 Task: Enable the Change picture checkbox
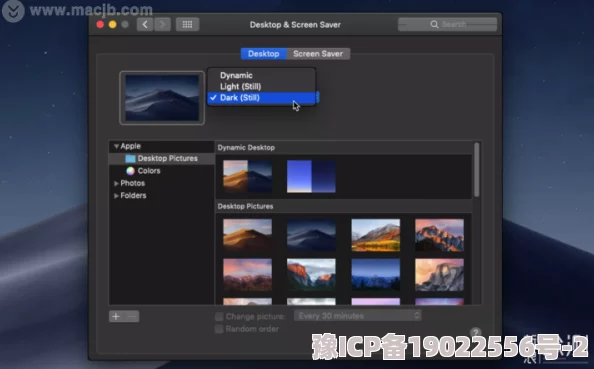click(219, 316)
